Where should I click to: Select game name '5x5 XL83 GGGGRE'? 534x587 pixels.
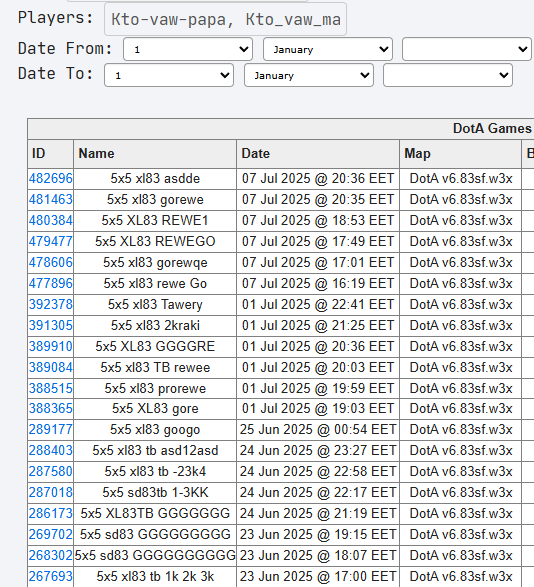[x=155, y=346]
